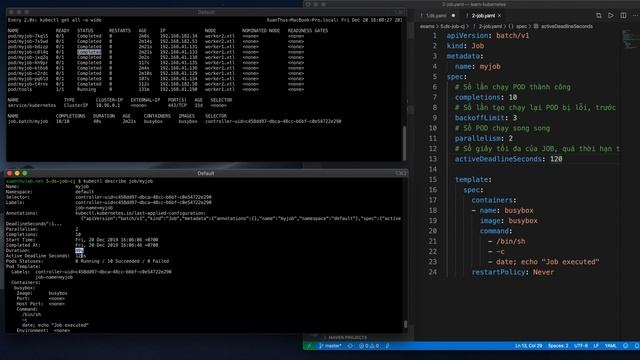
Task: Click 'containers' key on line 17
Action: coord(492,200)
